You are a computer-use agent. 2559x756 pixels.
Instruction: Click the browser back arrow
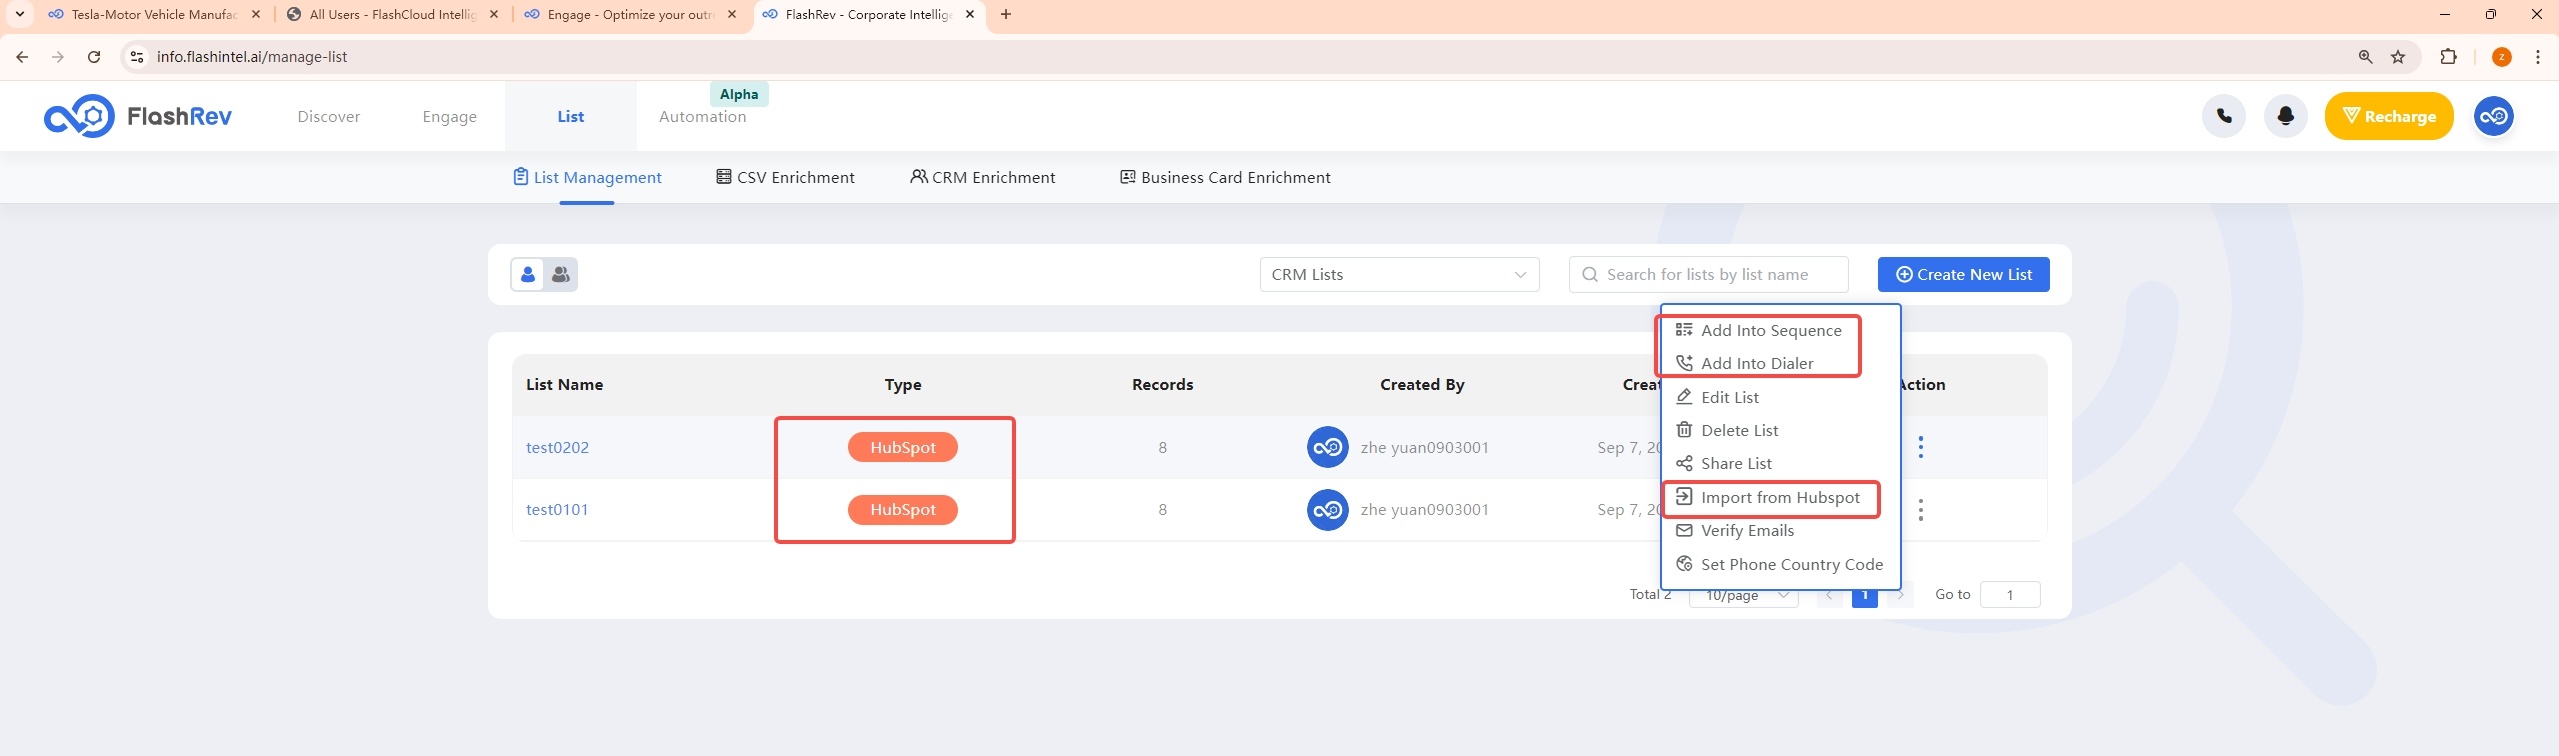click(22, 57)
